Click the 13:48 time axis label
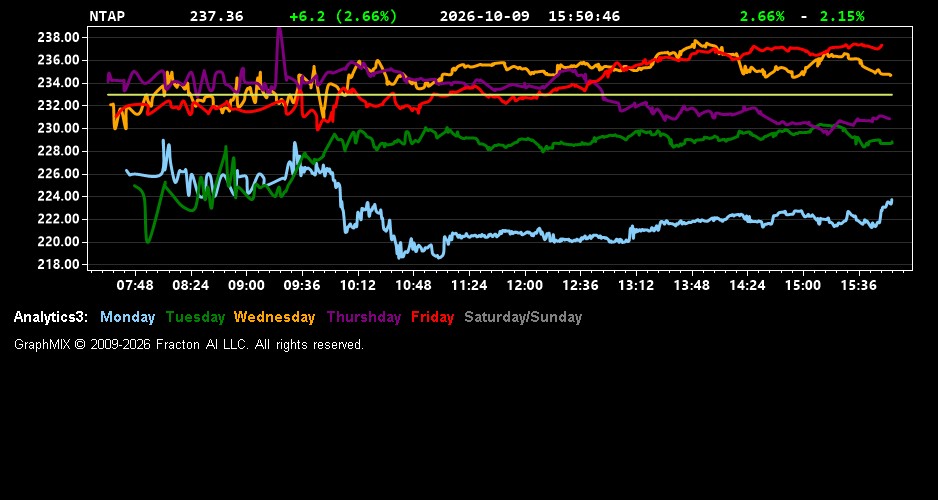This screenshot has height=500, width=938. click(x=692, y=285)
